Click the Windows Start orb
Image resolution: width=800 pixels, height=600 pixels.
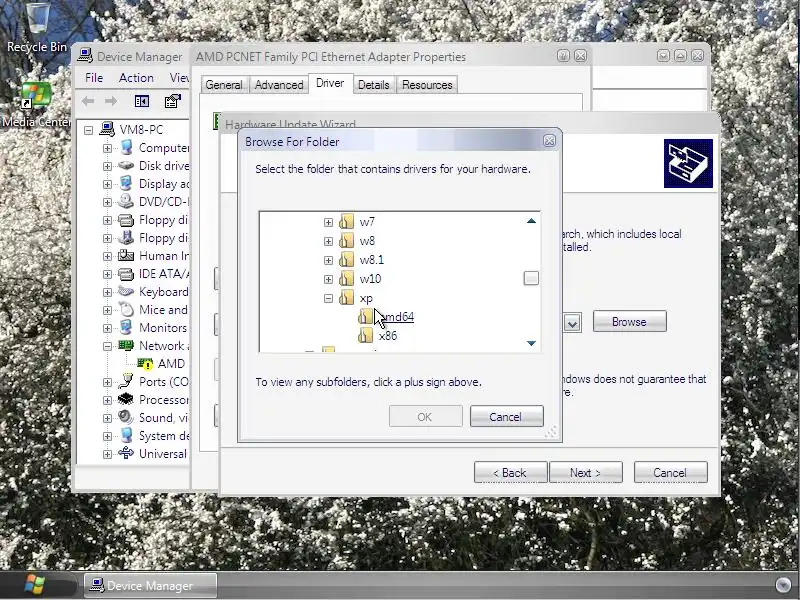pos(35,585)
